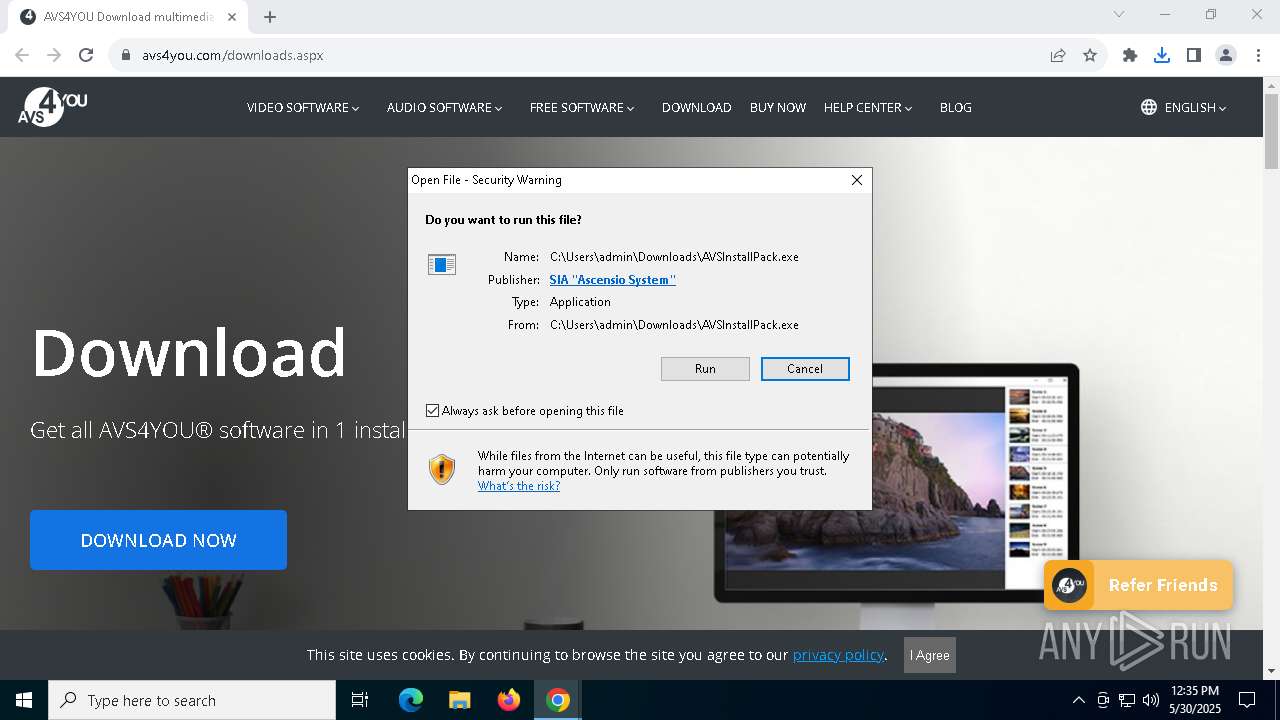Image resolution: width=1280 pixels, height=720 pixels.
Task: Open Chrome downloads icon
Action: pyautogui.click(x=1162, y=55)
